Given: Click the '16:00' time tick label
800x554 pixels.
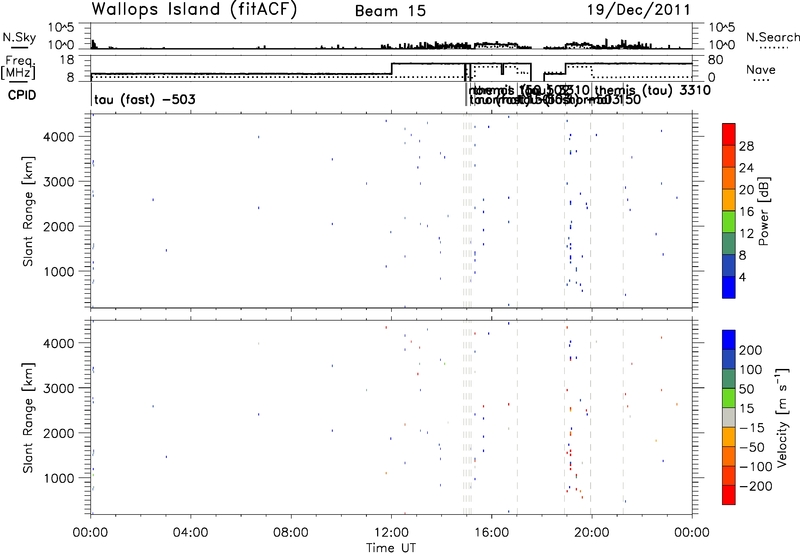Looking at the screenshot, I should coord(491,532).
